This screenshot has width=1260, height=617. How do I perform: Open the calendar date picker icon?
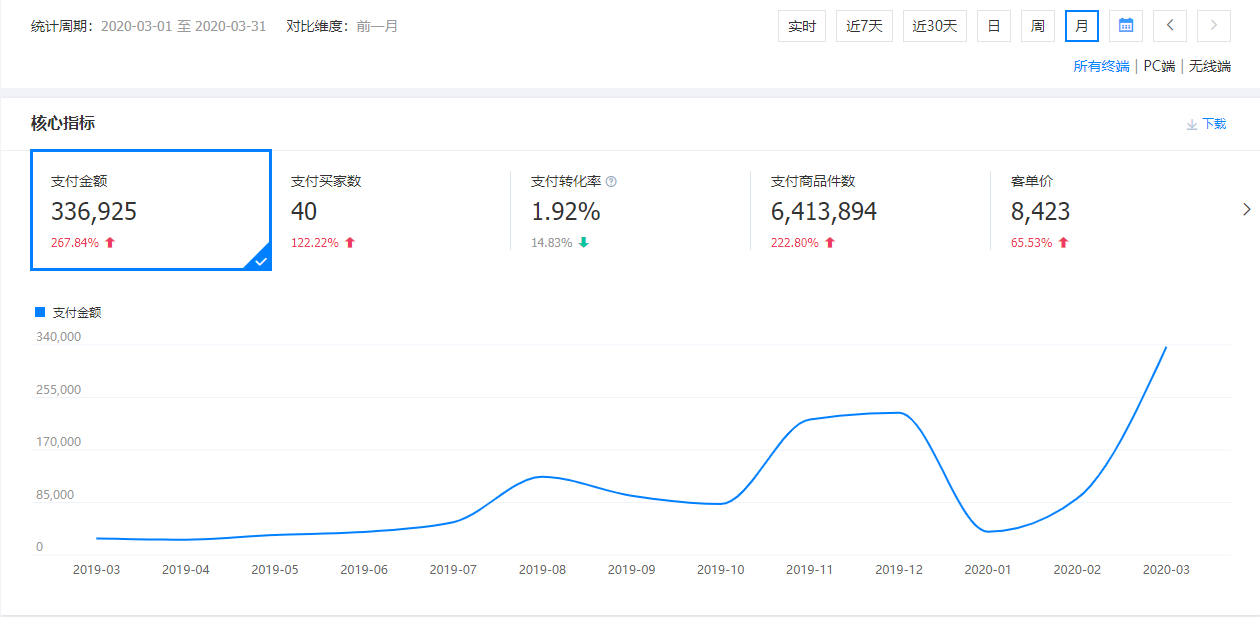tap(1126, 26)
